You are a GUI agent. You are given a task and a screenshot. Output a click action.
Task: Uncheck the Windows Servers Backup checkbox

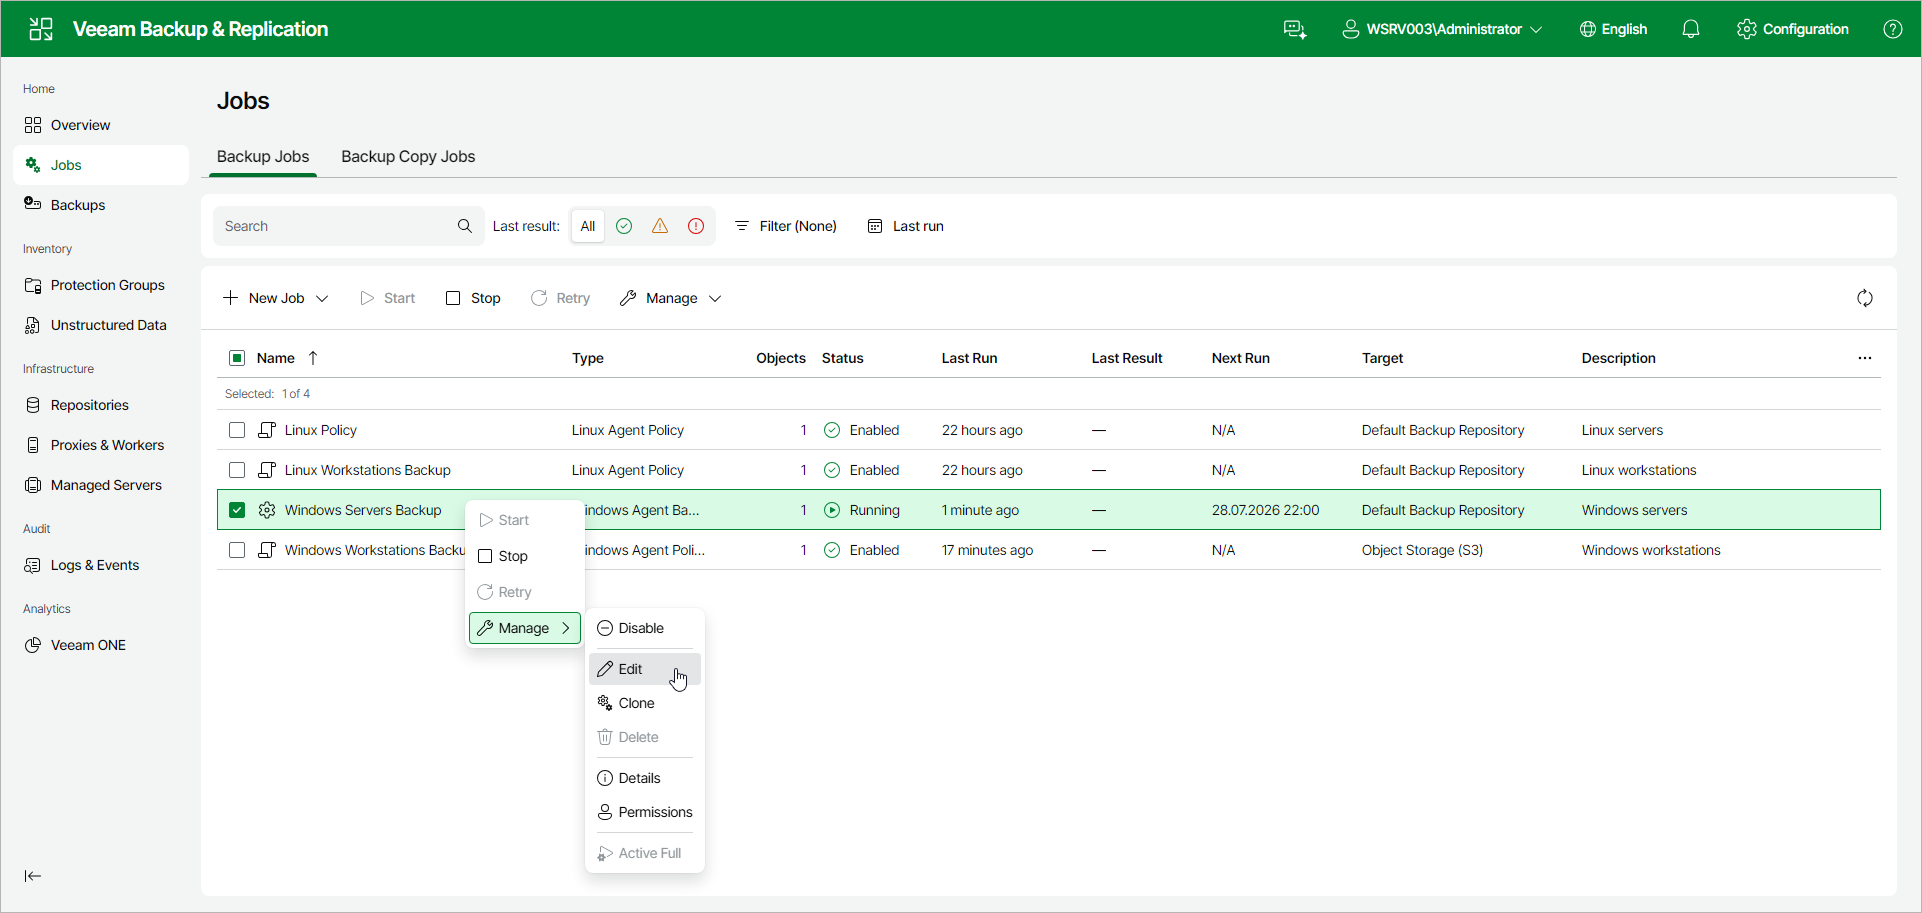pyautogui.click(x=237, y=510)
